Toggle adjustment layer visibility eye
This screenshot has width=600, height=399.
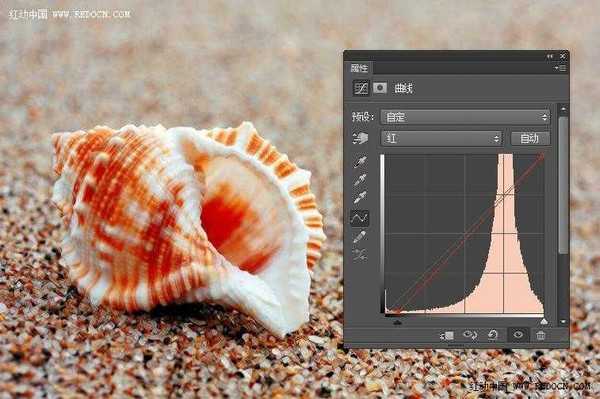point(518,335)
